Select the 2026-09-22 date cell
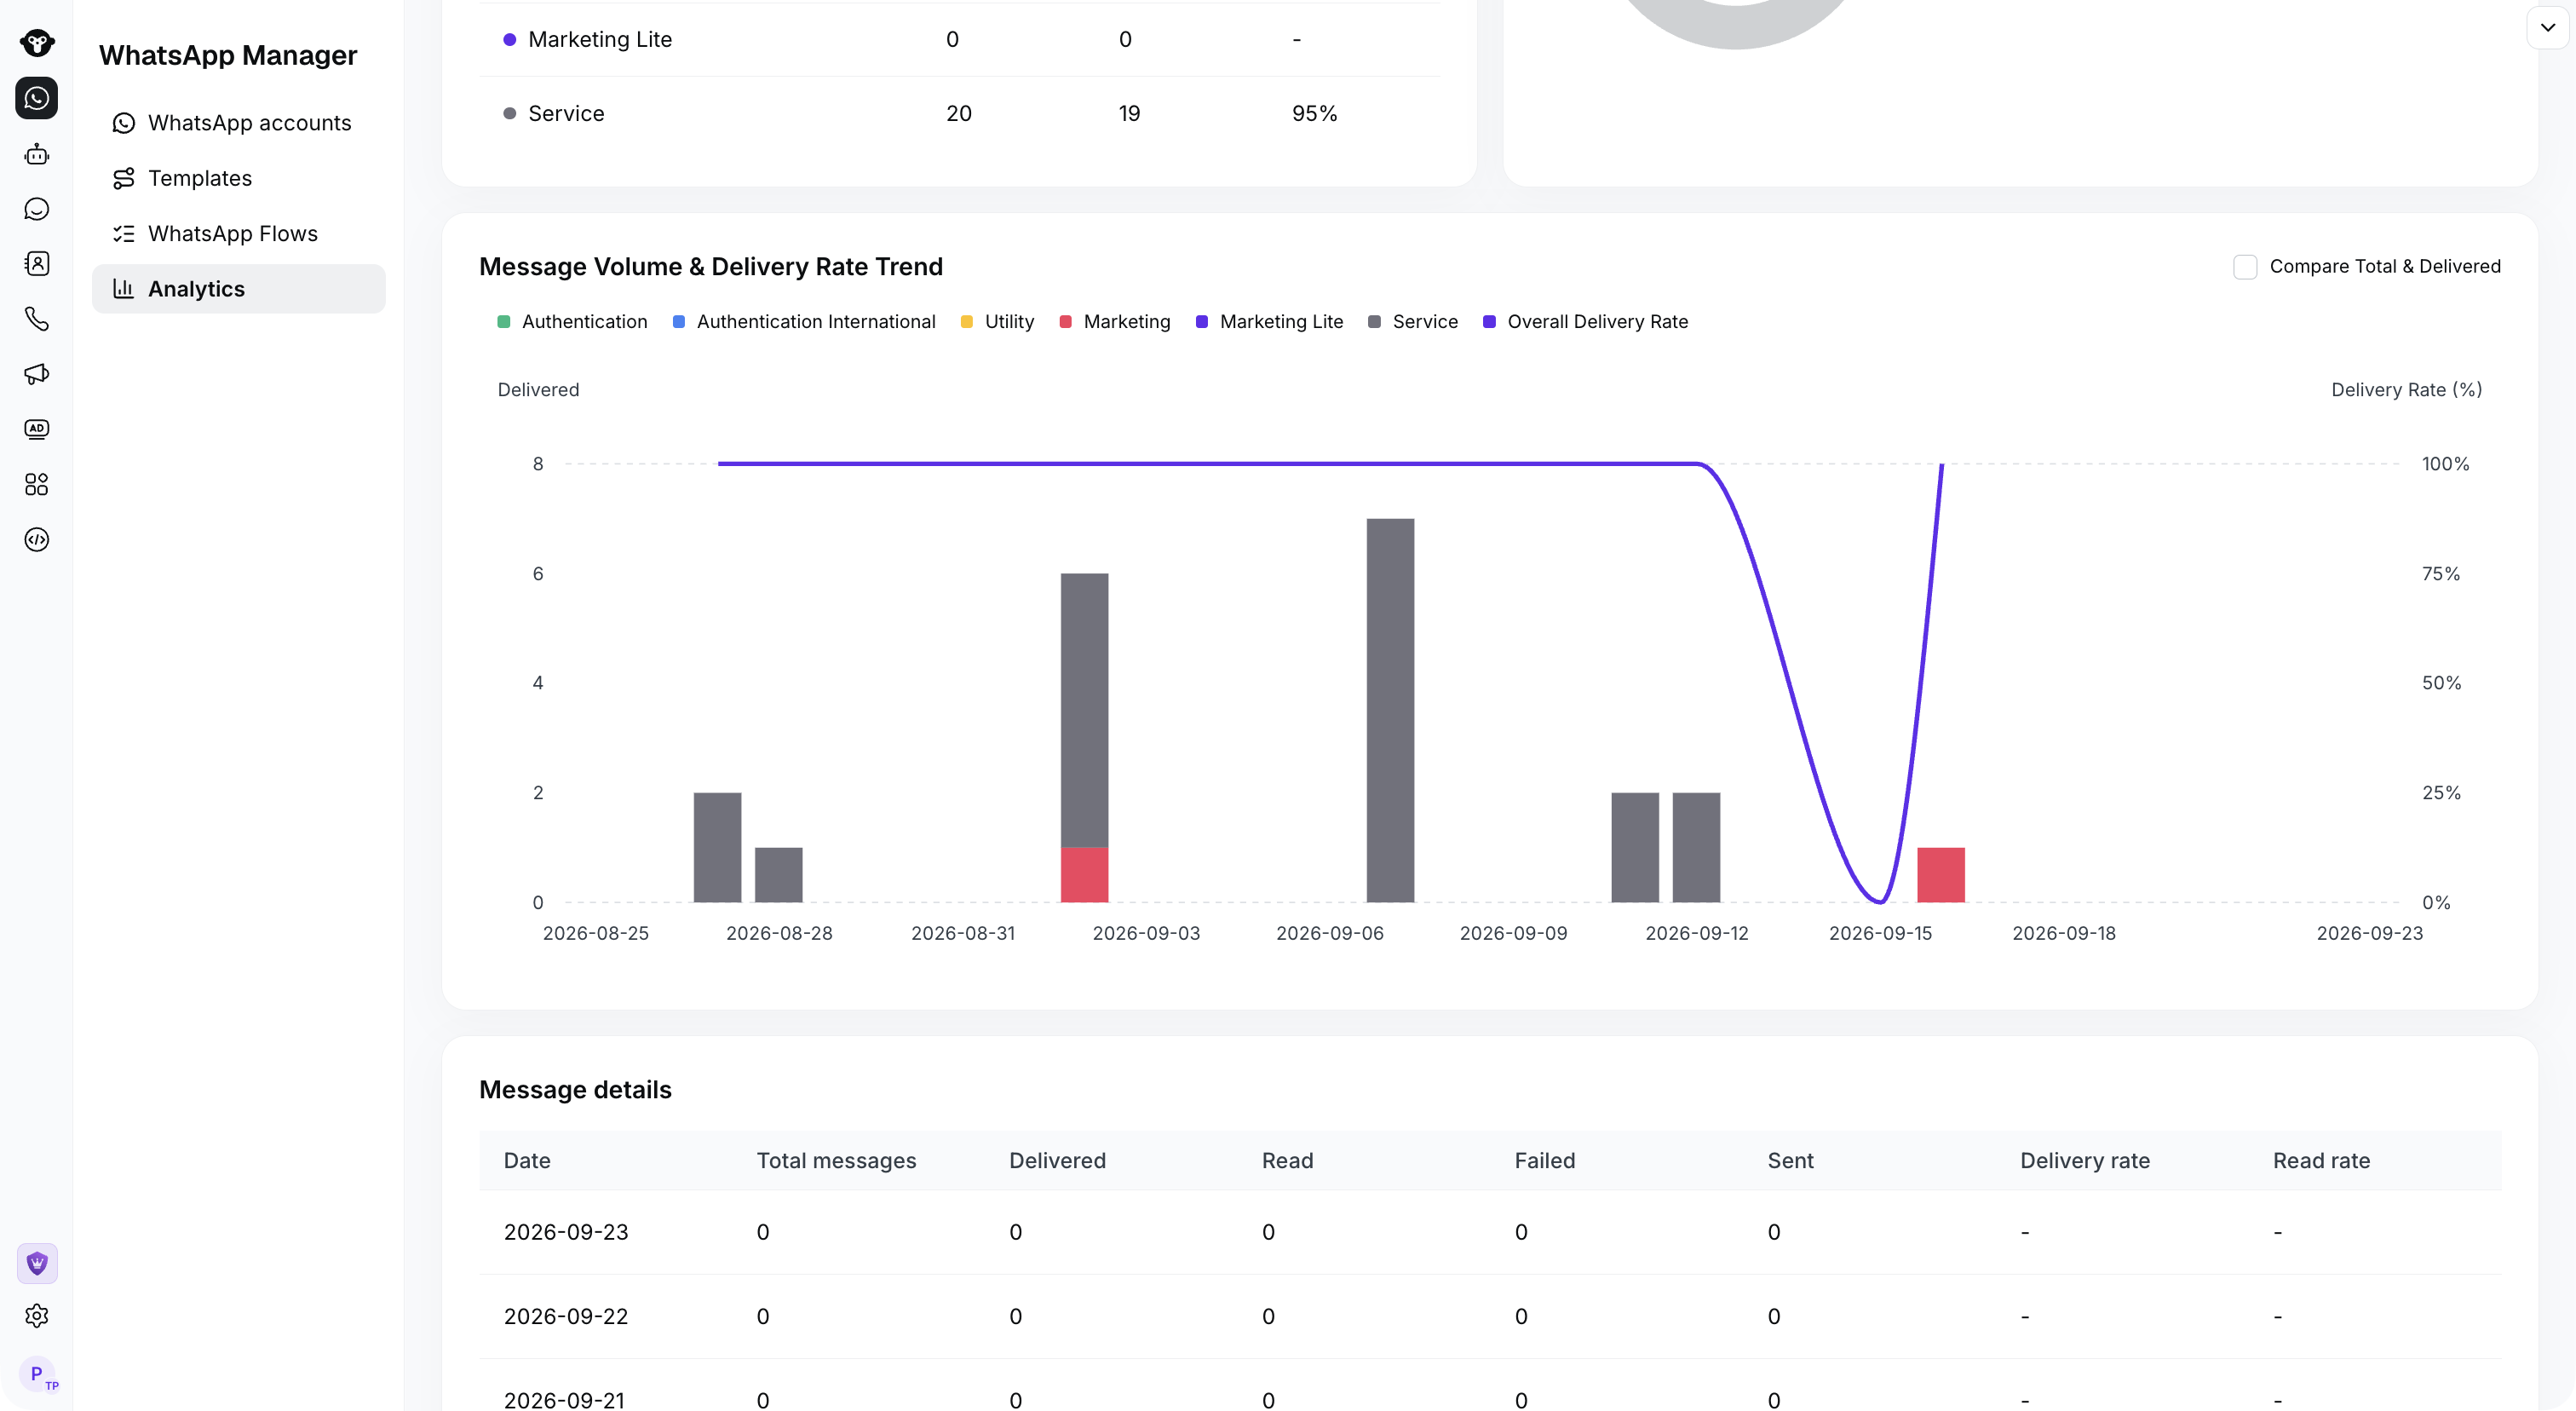 pyautogui.click(x=566, y=1316)
